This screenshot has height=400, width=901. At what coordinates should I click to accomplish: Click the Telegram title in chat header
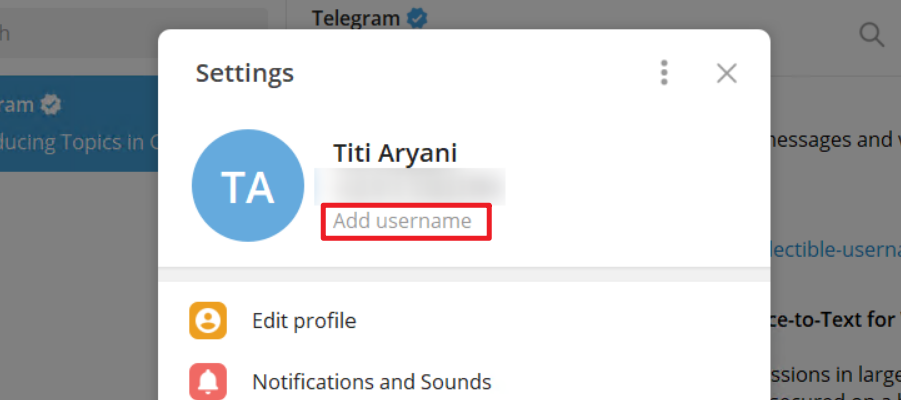pos(356,18)
